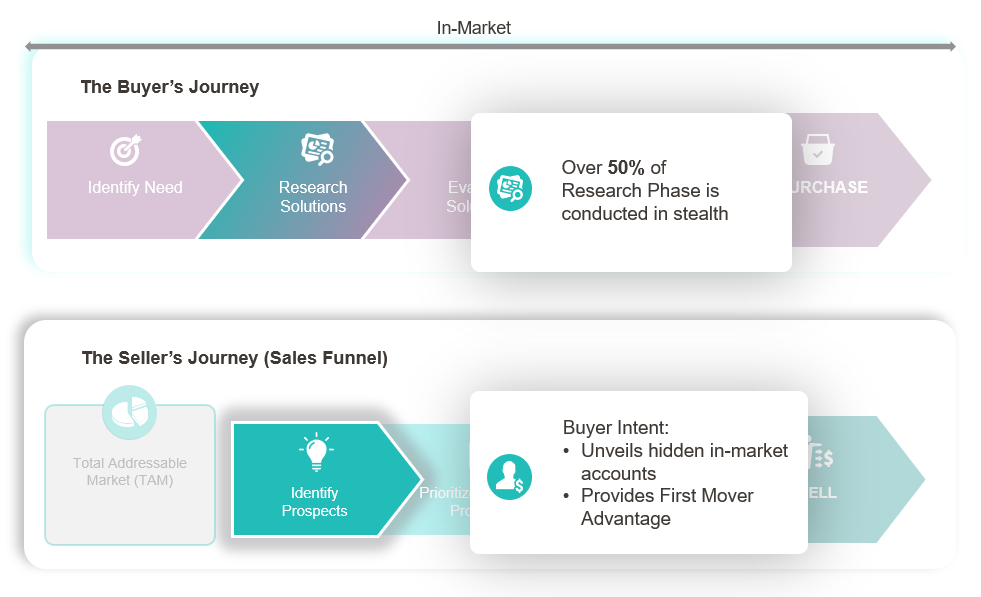Click the shopping basket icon above Purchase
The height and width of the screenshot is (597, 981).
pyautogui.click(x=817, y=150)
